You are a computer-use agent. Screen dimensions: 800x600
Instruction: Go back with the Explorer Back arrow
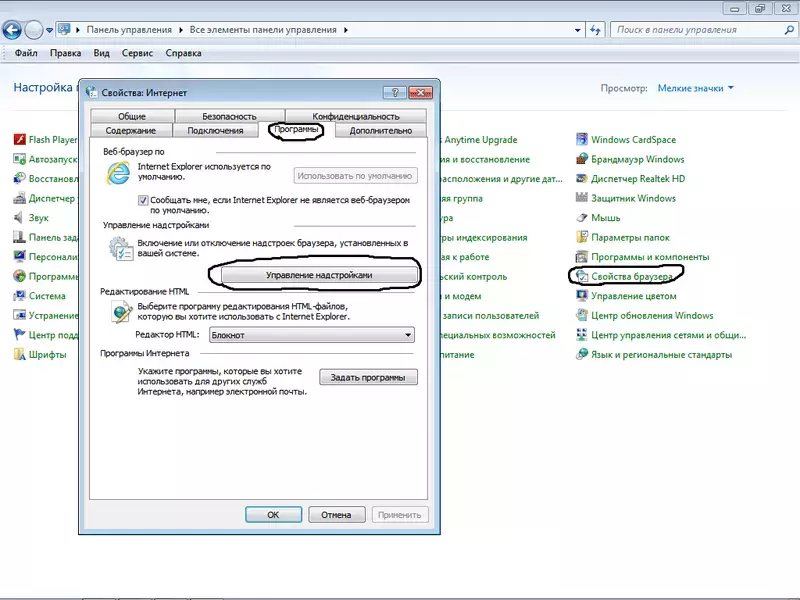12,30
